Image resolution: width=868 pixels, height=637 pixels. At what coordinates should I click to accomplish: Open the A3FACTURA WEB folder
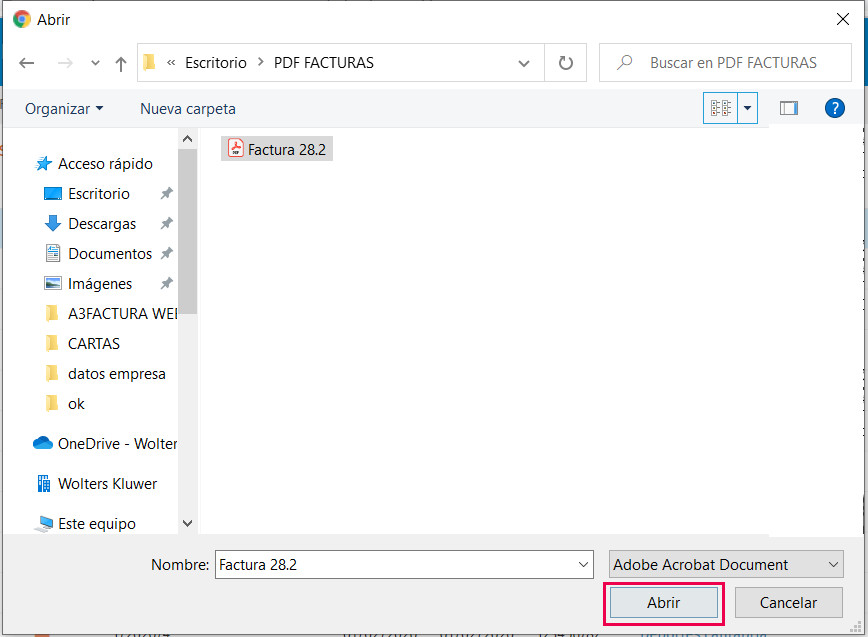(112, 314)
